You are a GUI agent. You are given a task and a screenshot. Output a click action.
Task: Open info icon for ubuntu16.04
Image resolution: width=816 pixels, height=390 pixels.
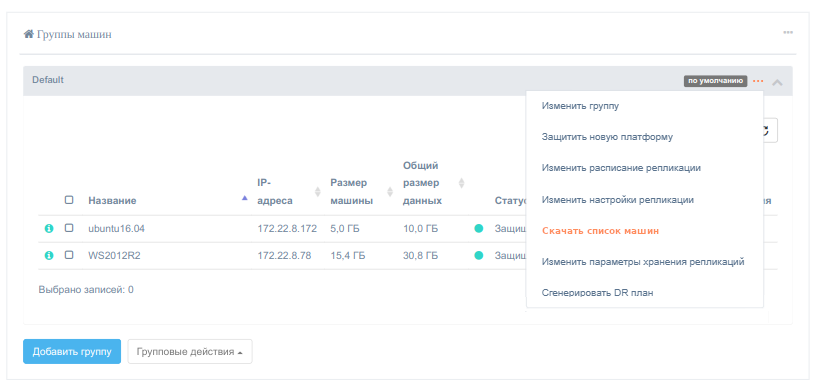pos(49,228)
